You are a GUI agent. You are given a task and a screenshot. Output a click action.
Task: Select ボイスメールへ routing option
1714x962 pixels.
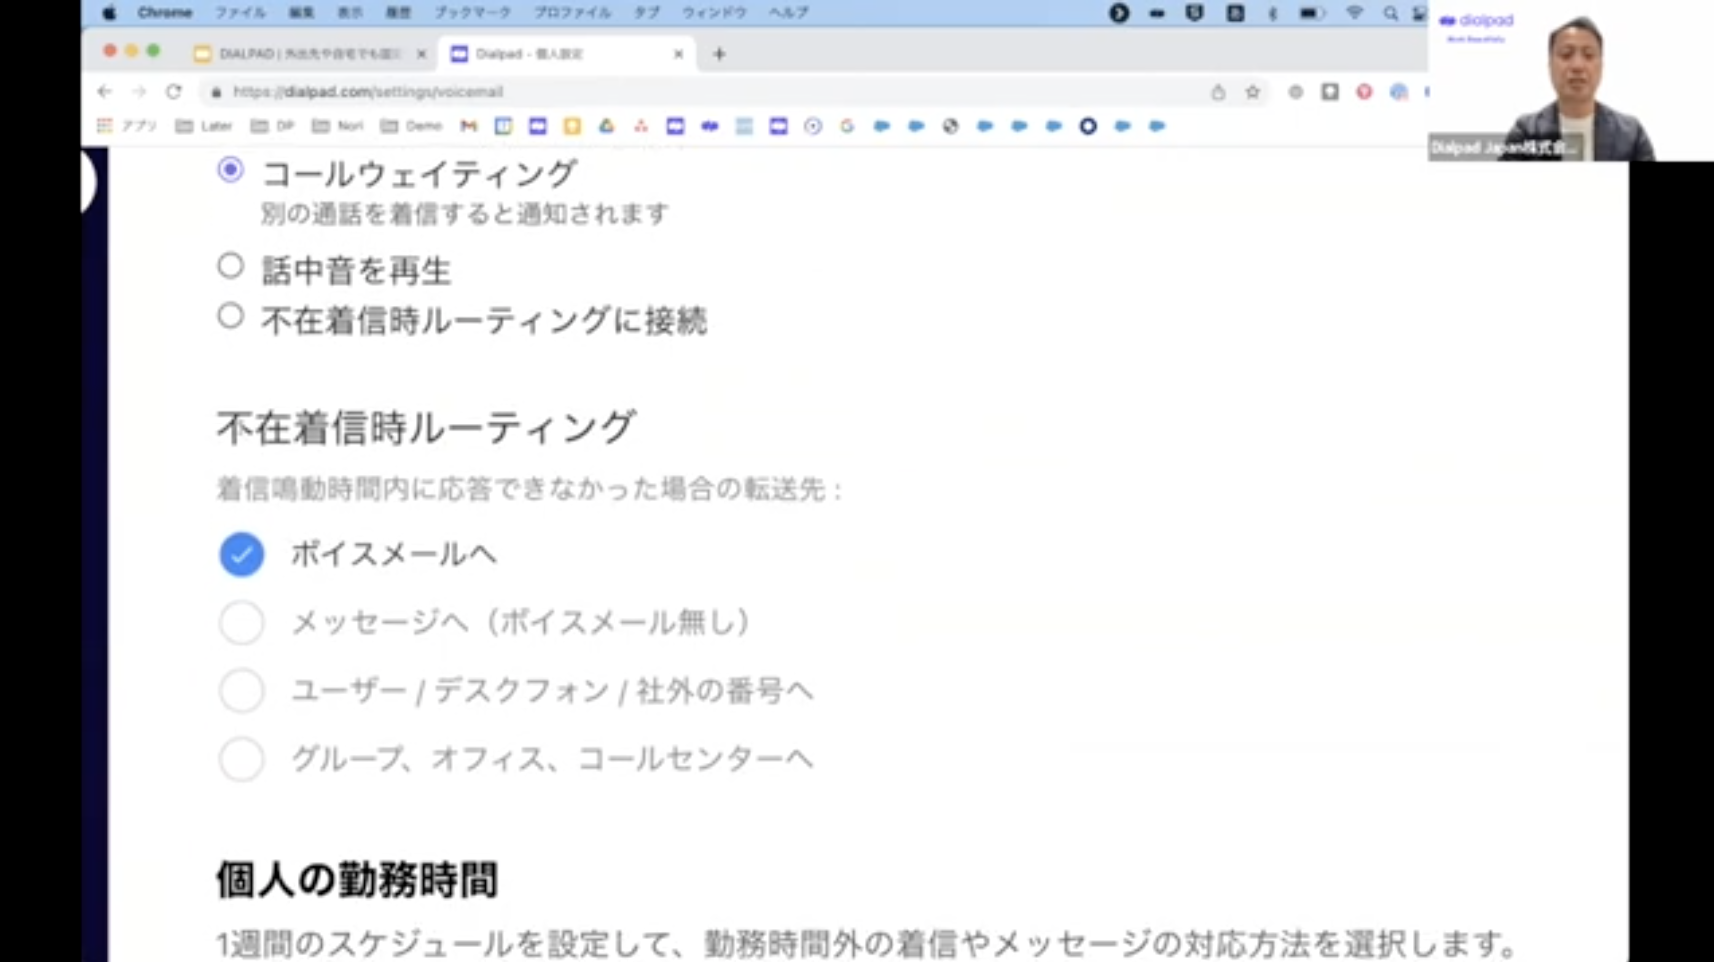241,554
